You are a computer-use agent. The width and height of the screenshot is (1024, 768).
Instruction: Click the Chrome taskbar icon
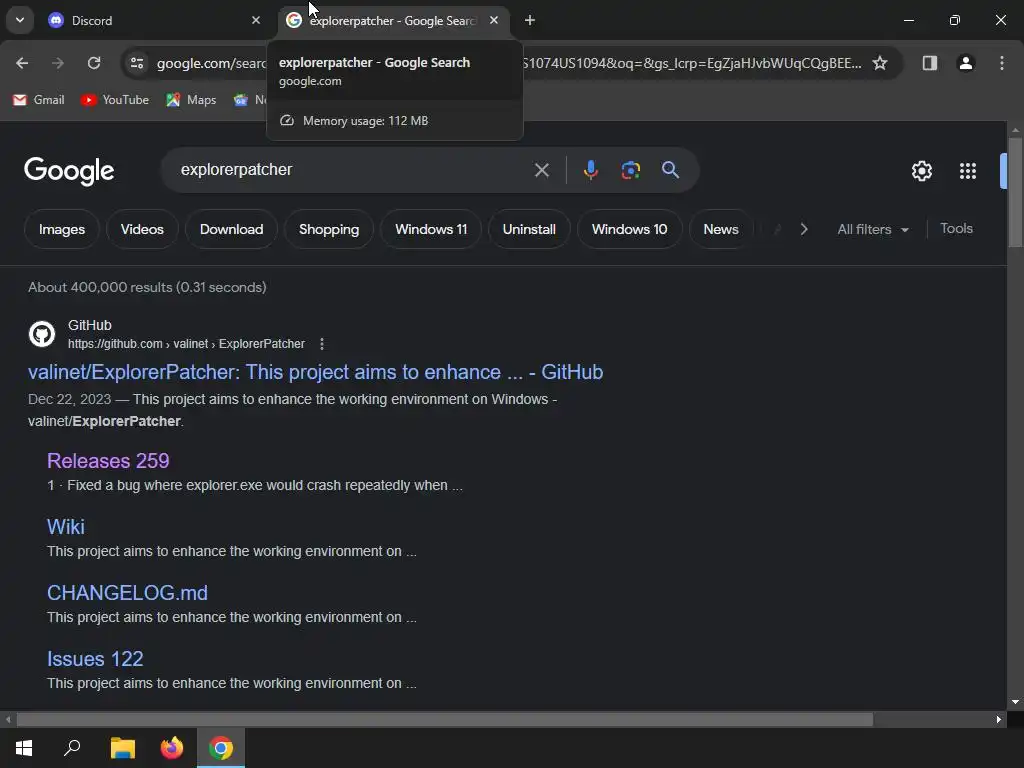click(221, 748)
